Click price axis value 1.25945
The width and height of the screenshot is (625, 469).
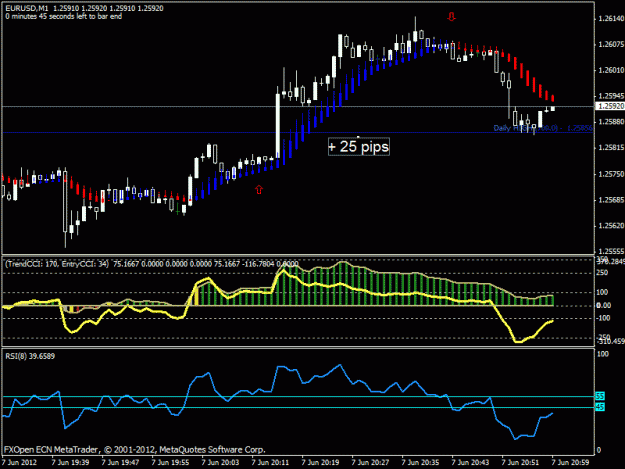611,96
